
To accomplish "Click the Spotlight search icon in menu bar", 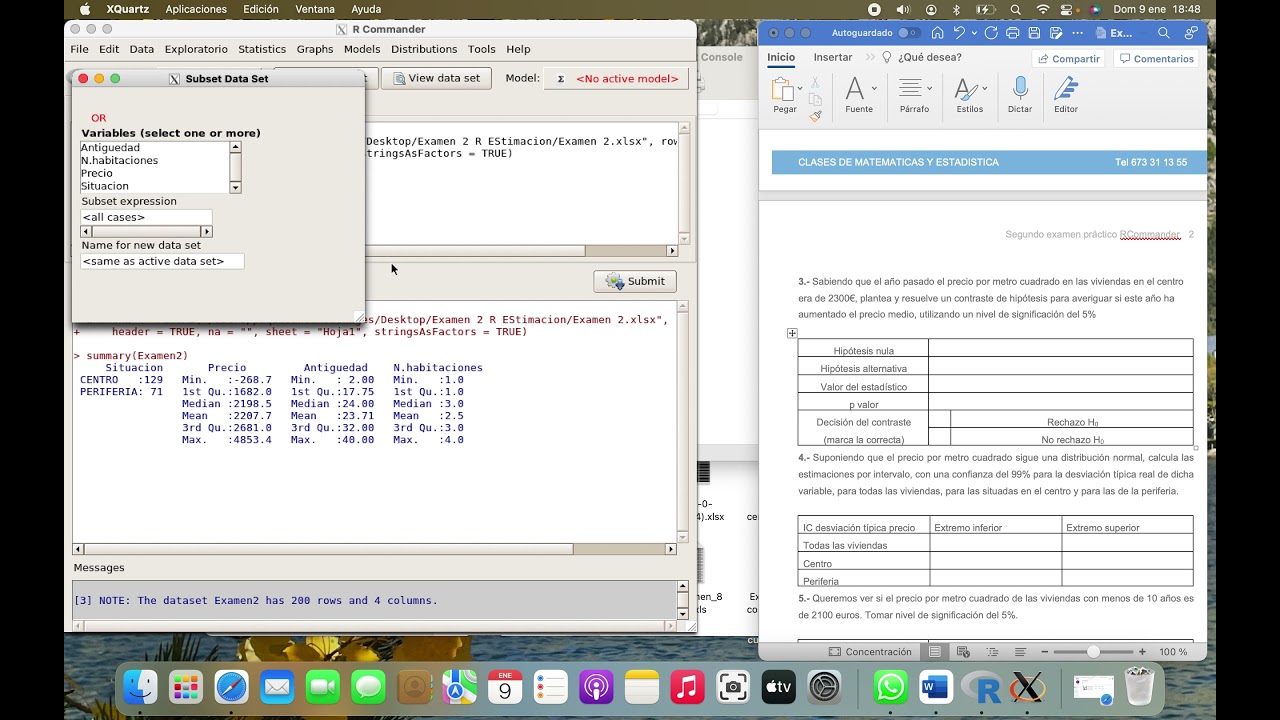I will point(1015,9).
